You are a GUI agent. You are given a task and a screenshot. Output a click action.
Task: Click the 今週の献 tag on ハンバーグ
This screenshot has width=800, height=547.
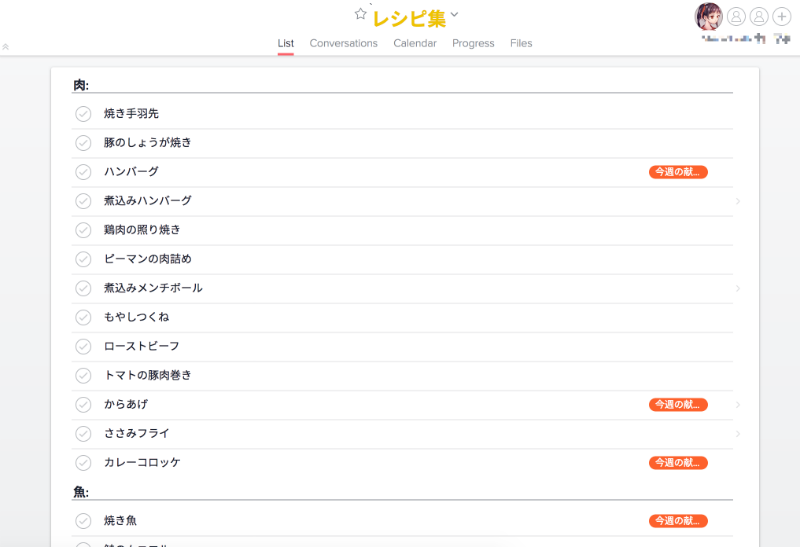tap(678, 172)
